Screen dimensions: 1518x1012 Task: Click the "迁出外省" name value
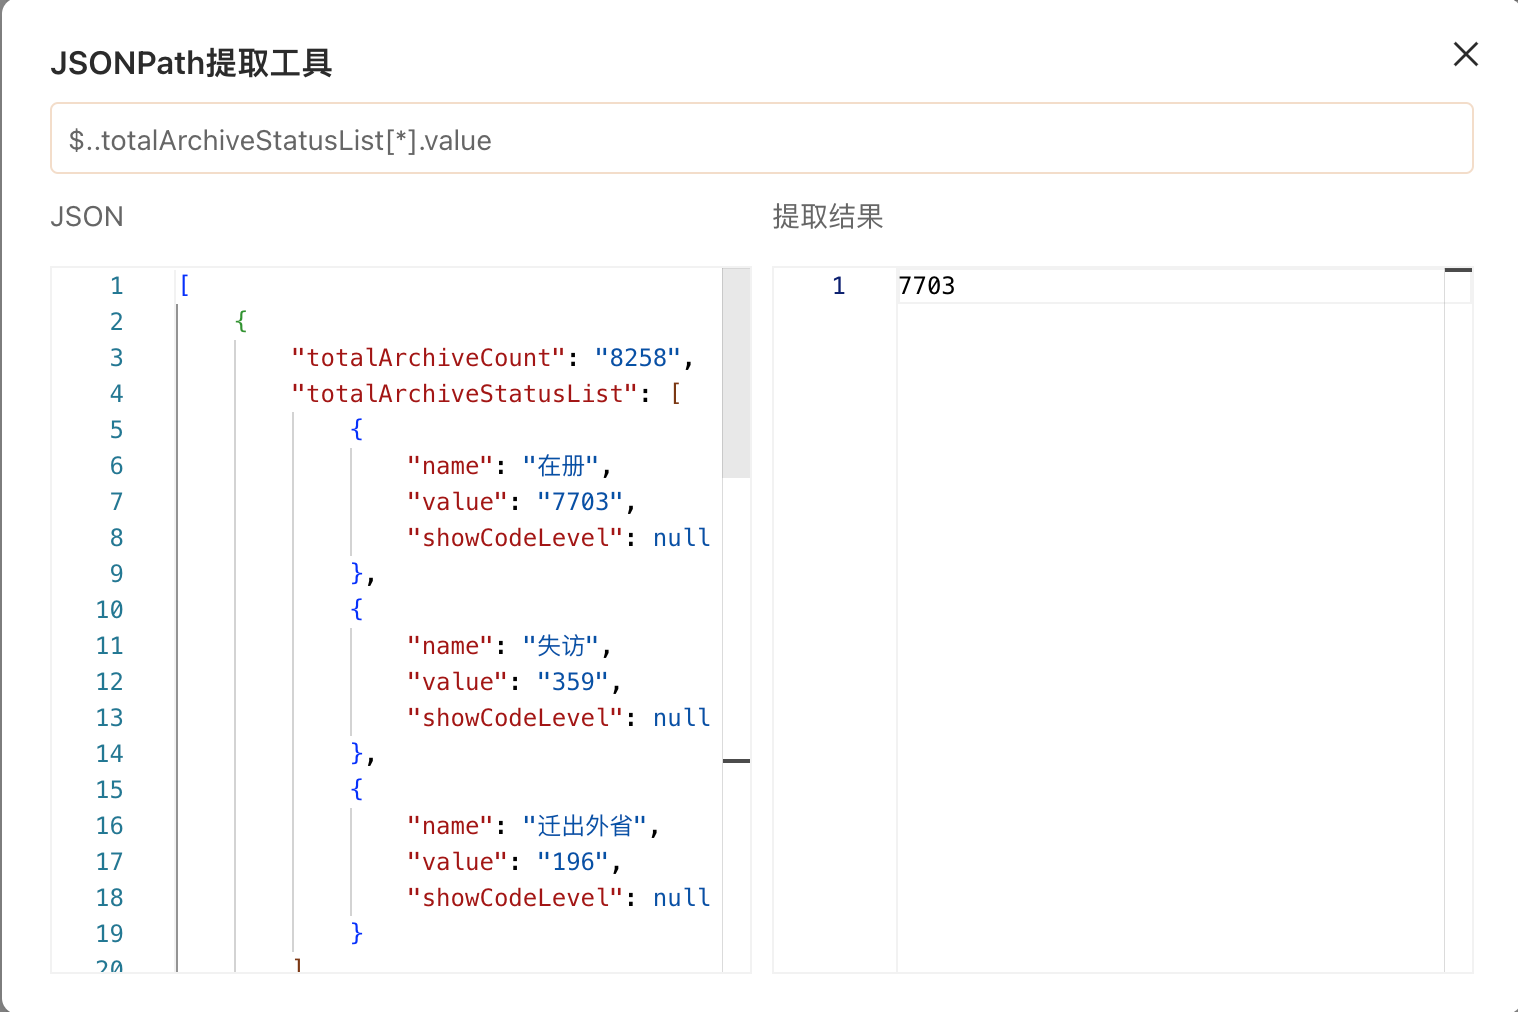[x=585, y=826]
